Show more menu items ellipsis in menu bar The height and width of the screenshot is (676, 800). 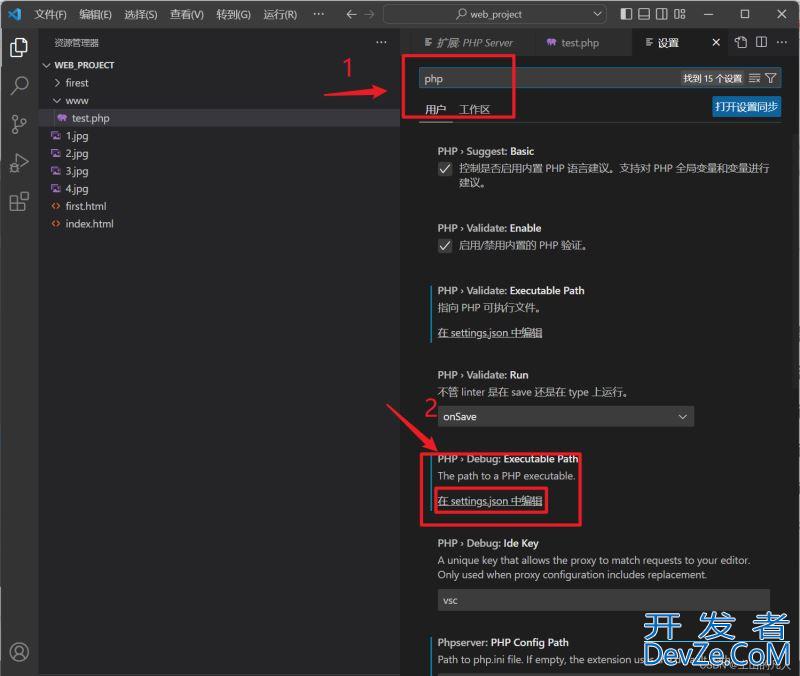[319, 14]
